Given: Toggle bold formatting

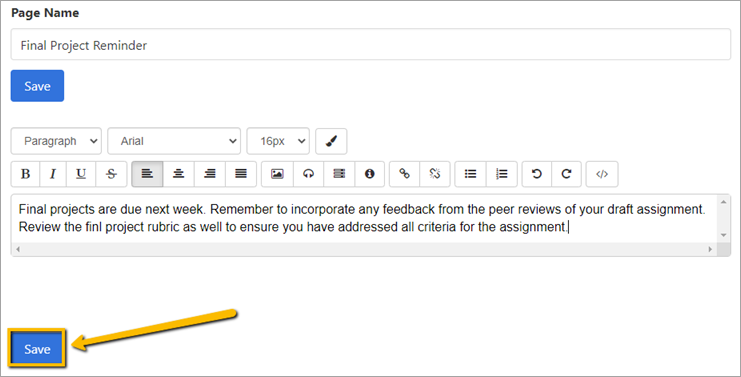Looking at the screenshot, I should tap(26, 174).
